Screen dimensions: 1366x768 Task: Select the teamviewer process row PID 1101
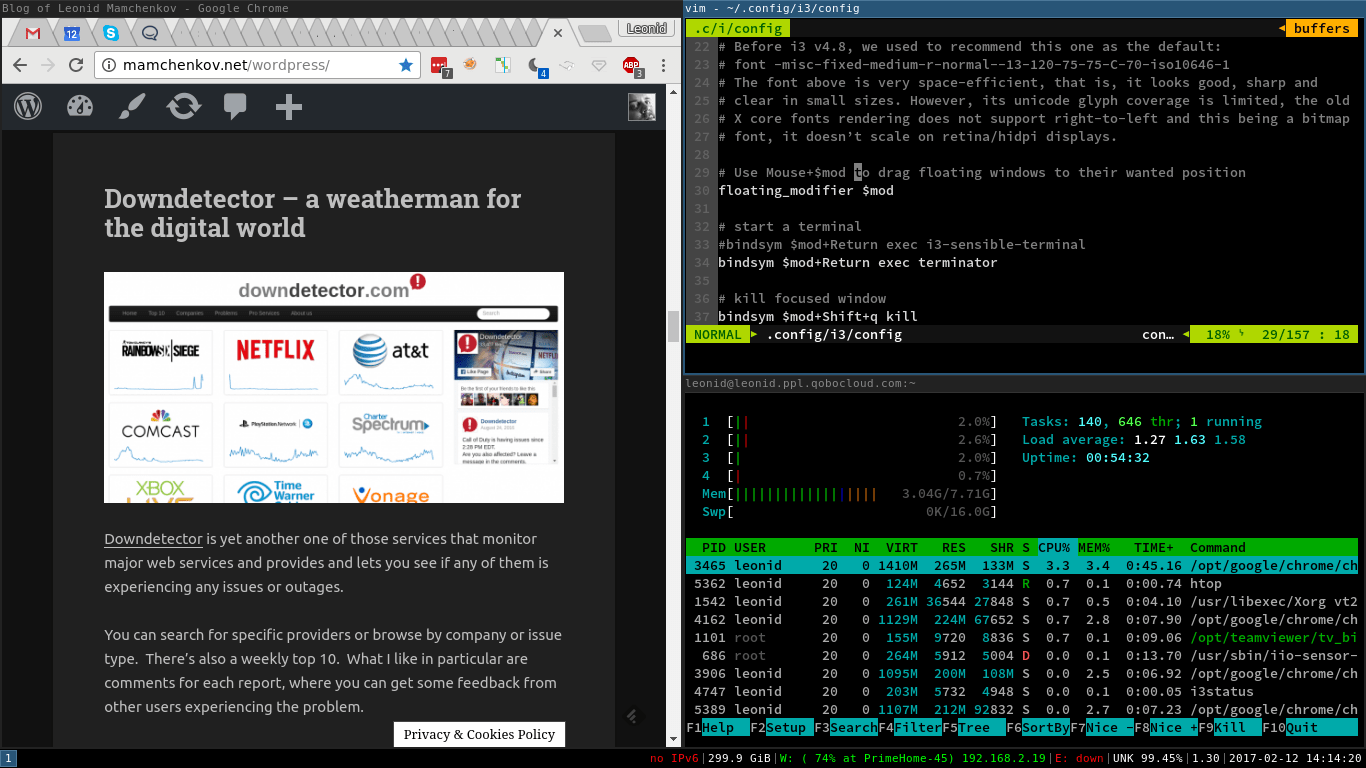point(1022,637)
